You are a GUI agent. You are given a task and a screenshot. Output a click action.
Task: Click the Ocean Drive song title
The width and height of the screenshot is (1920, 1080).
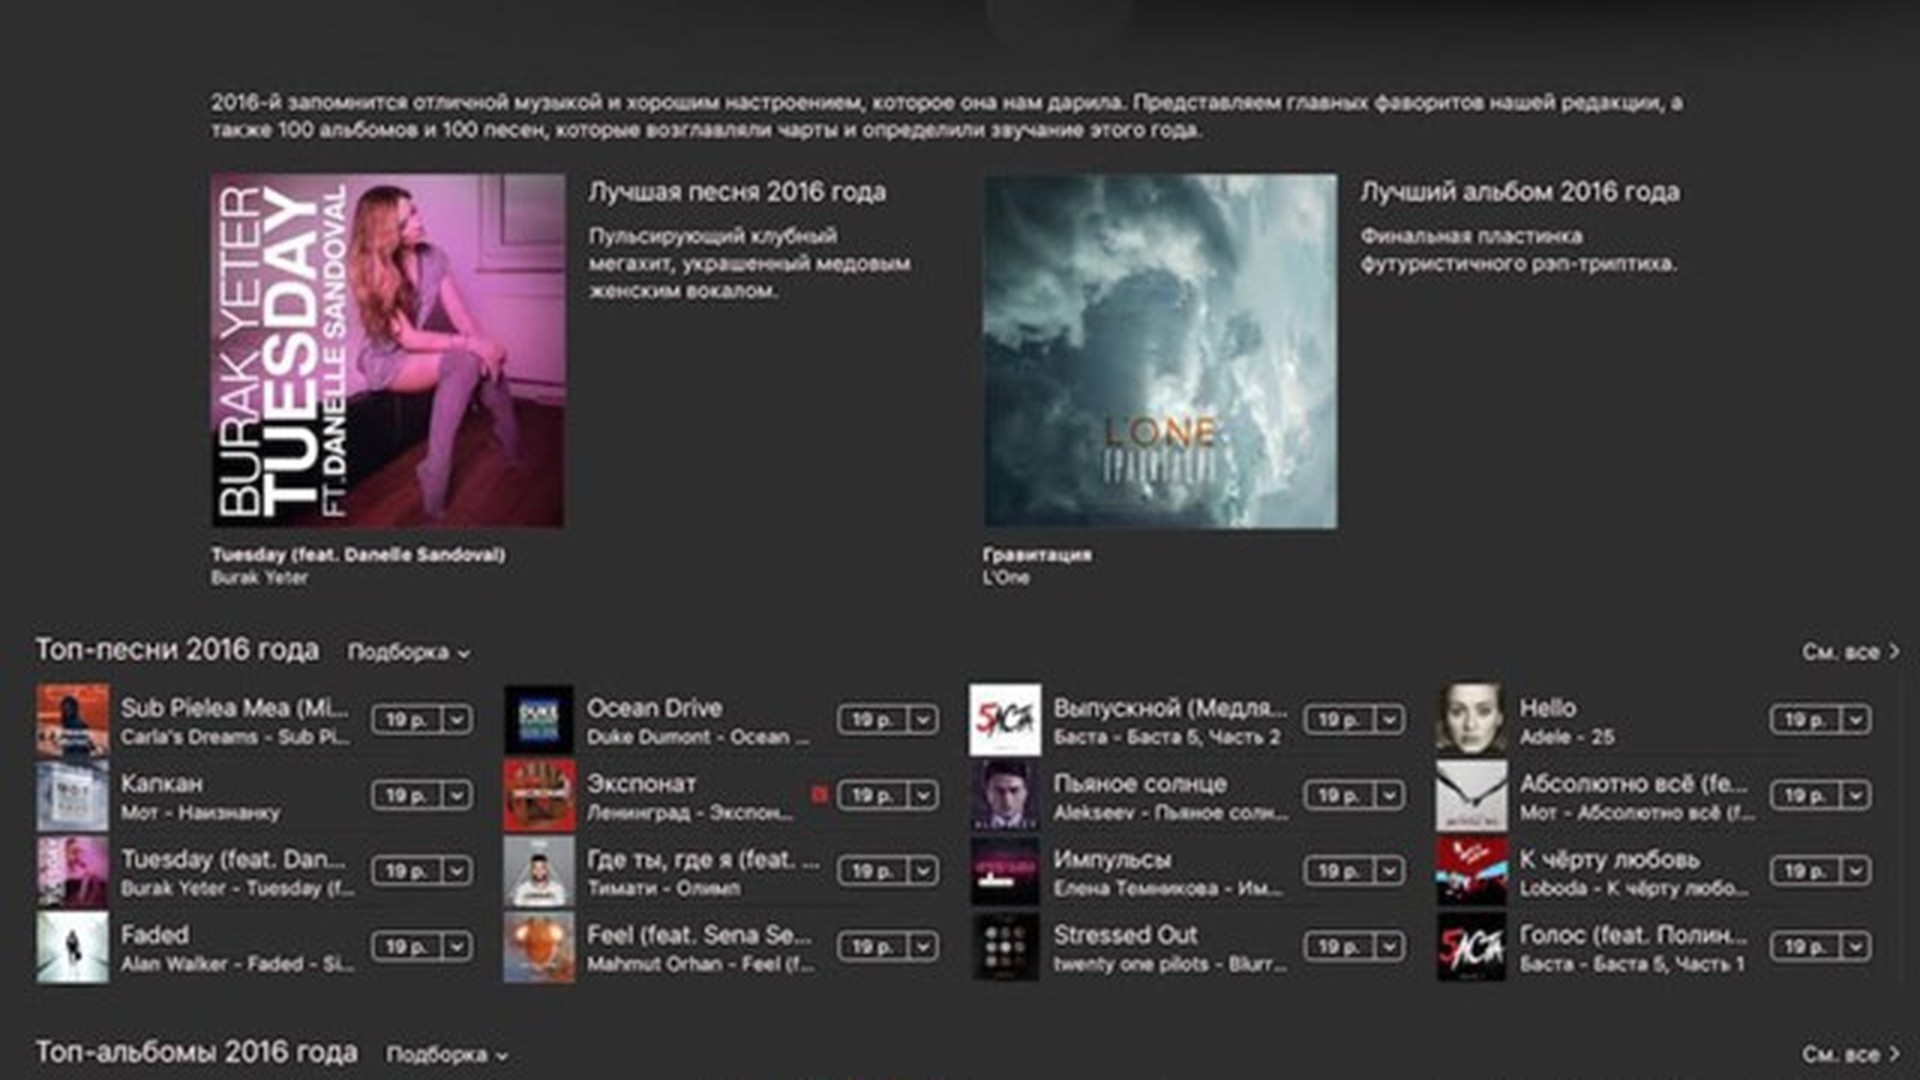pos(654,708)
